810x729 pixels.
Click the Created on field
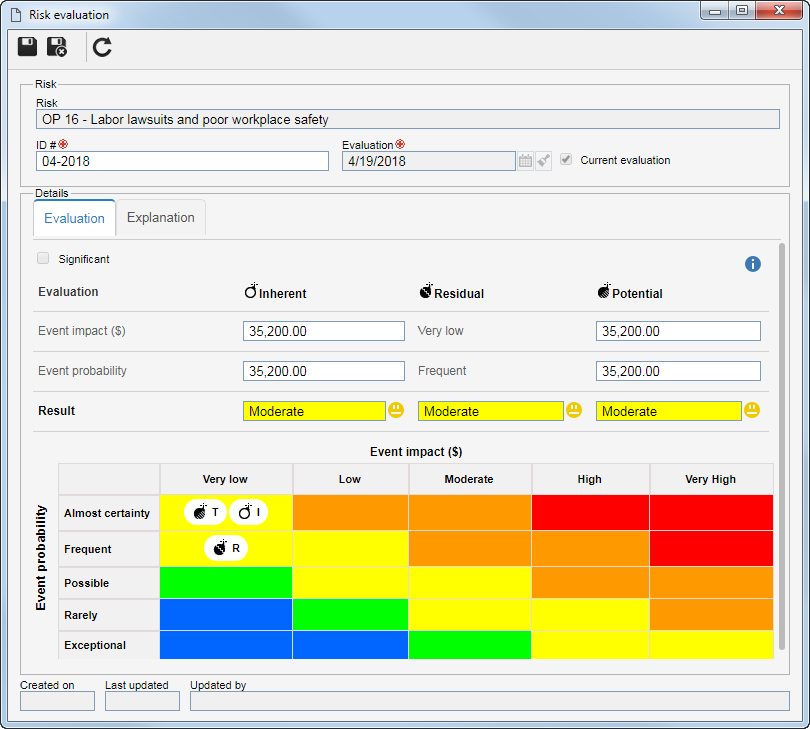point(57,701)
